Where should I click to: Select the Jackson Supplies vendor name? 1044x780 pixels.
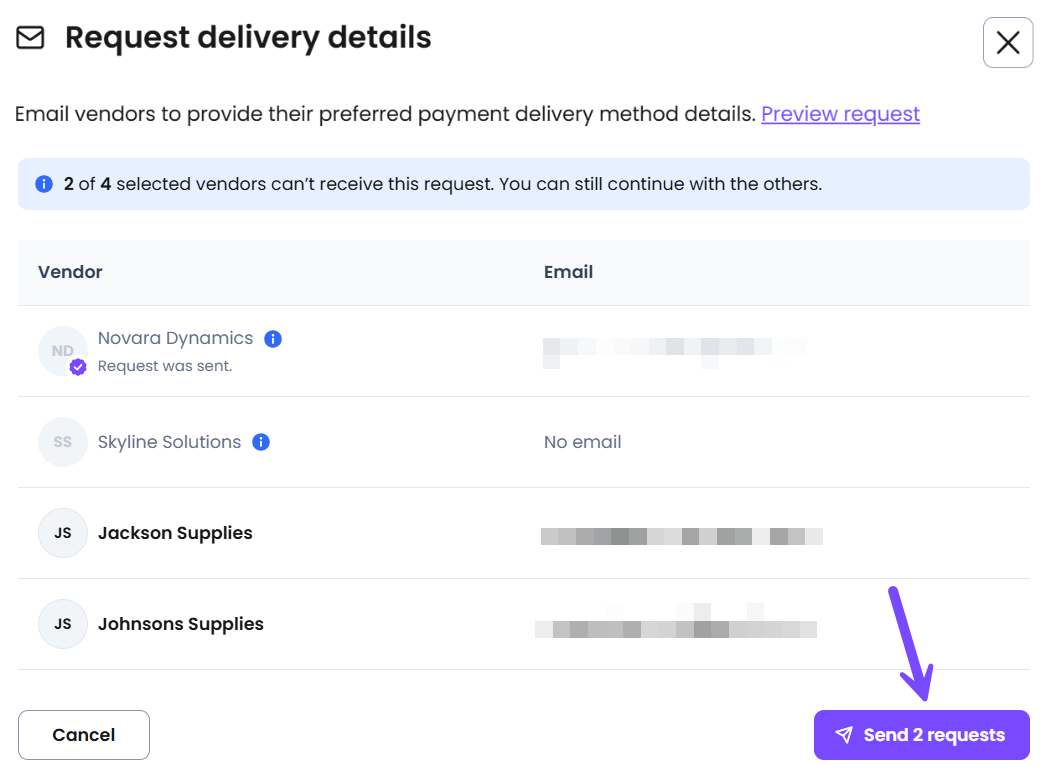pyautogui.click(x=175, y=533)
